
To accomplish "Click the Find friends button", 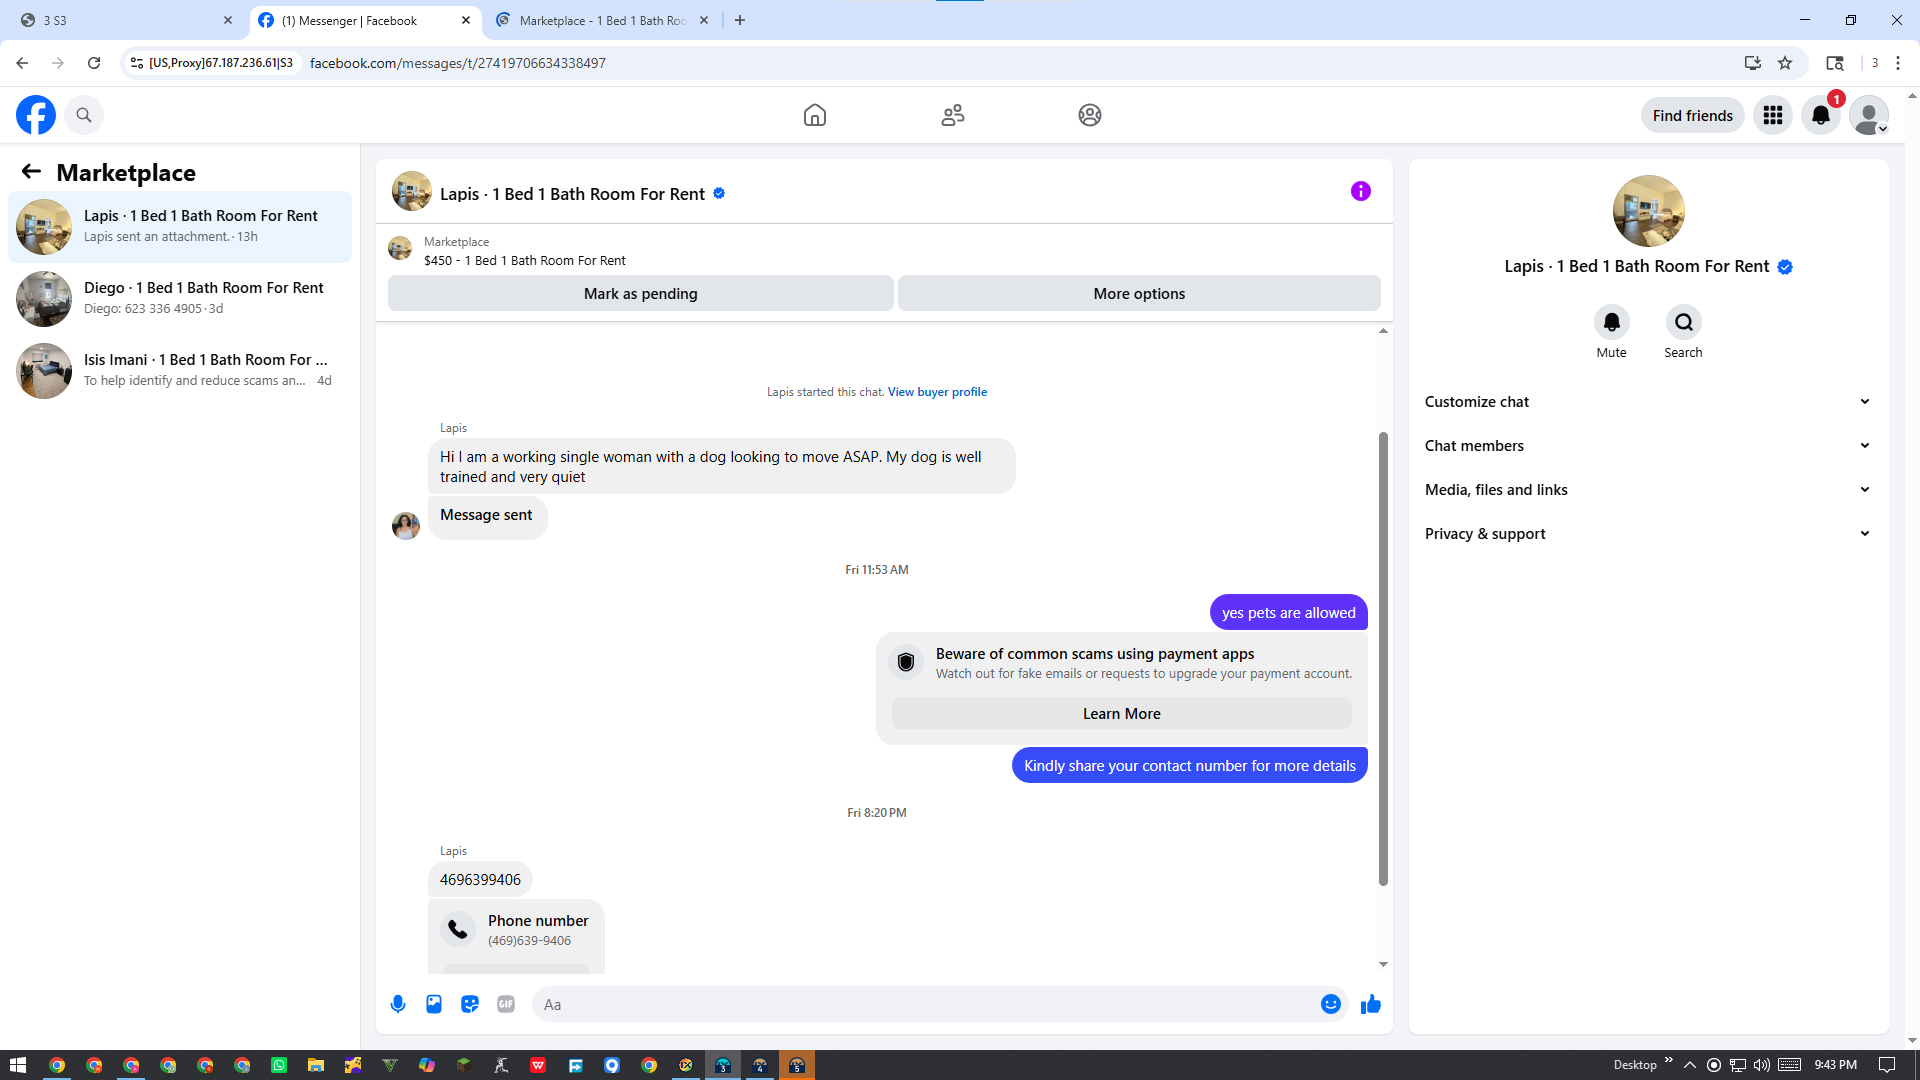I will pyautogui.click(x=1693, y=115).
